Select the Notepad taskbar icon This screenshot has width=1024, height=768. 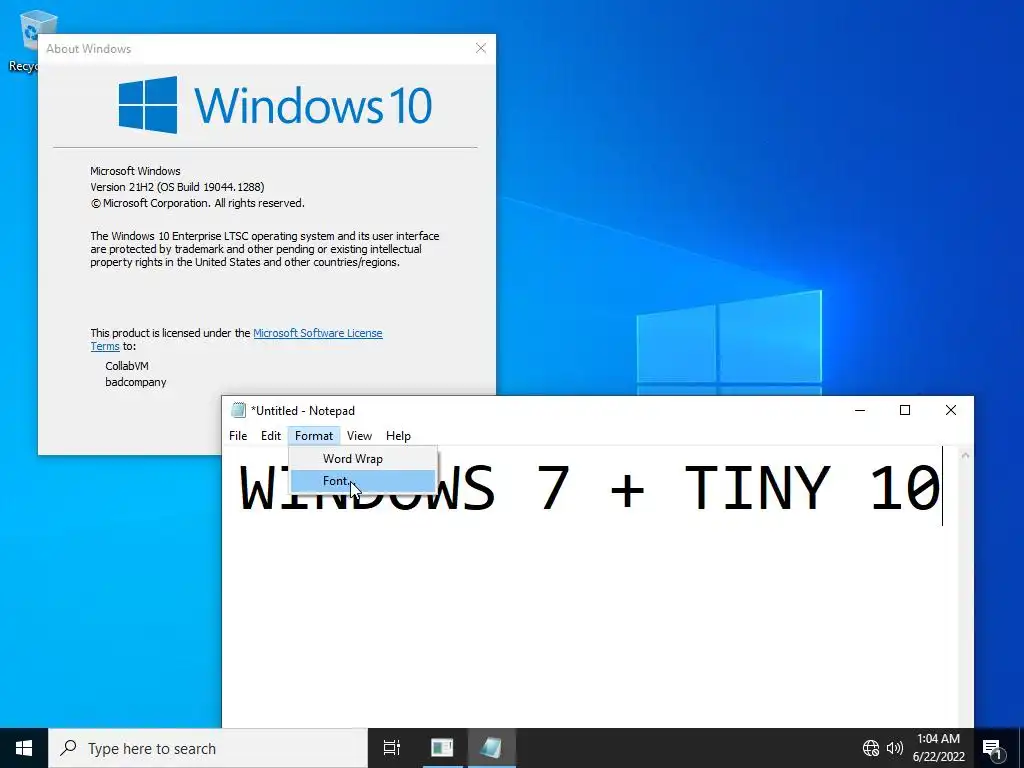(492, 748)
